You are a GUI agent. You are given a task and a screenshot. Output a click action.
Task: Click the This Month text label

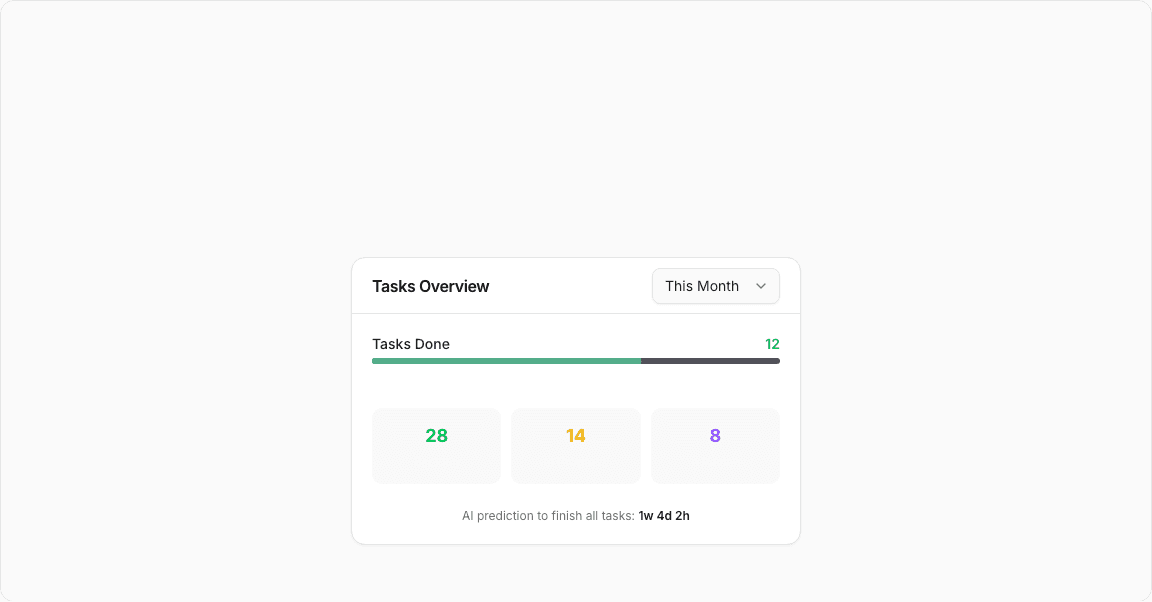[702, 286]
